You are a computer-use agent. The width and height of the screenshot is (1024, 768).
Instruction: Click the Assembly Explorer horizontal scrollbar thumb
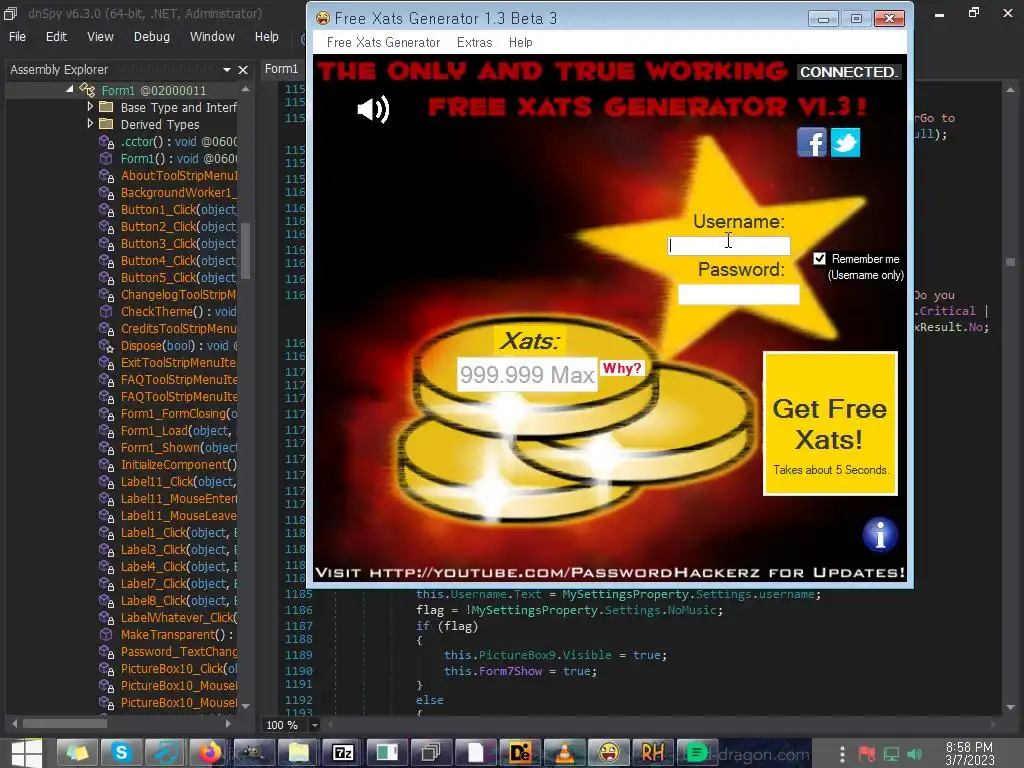tap(65, 724)
